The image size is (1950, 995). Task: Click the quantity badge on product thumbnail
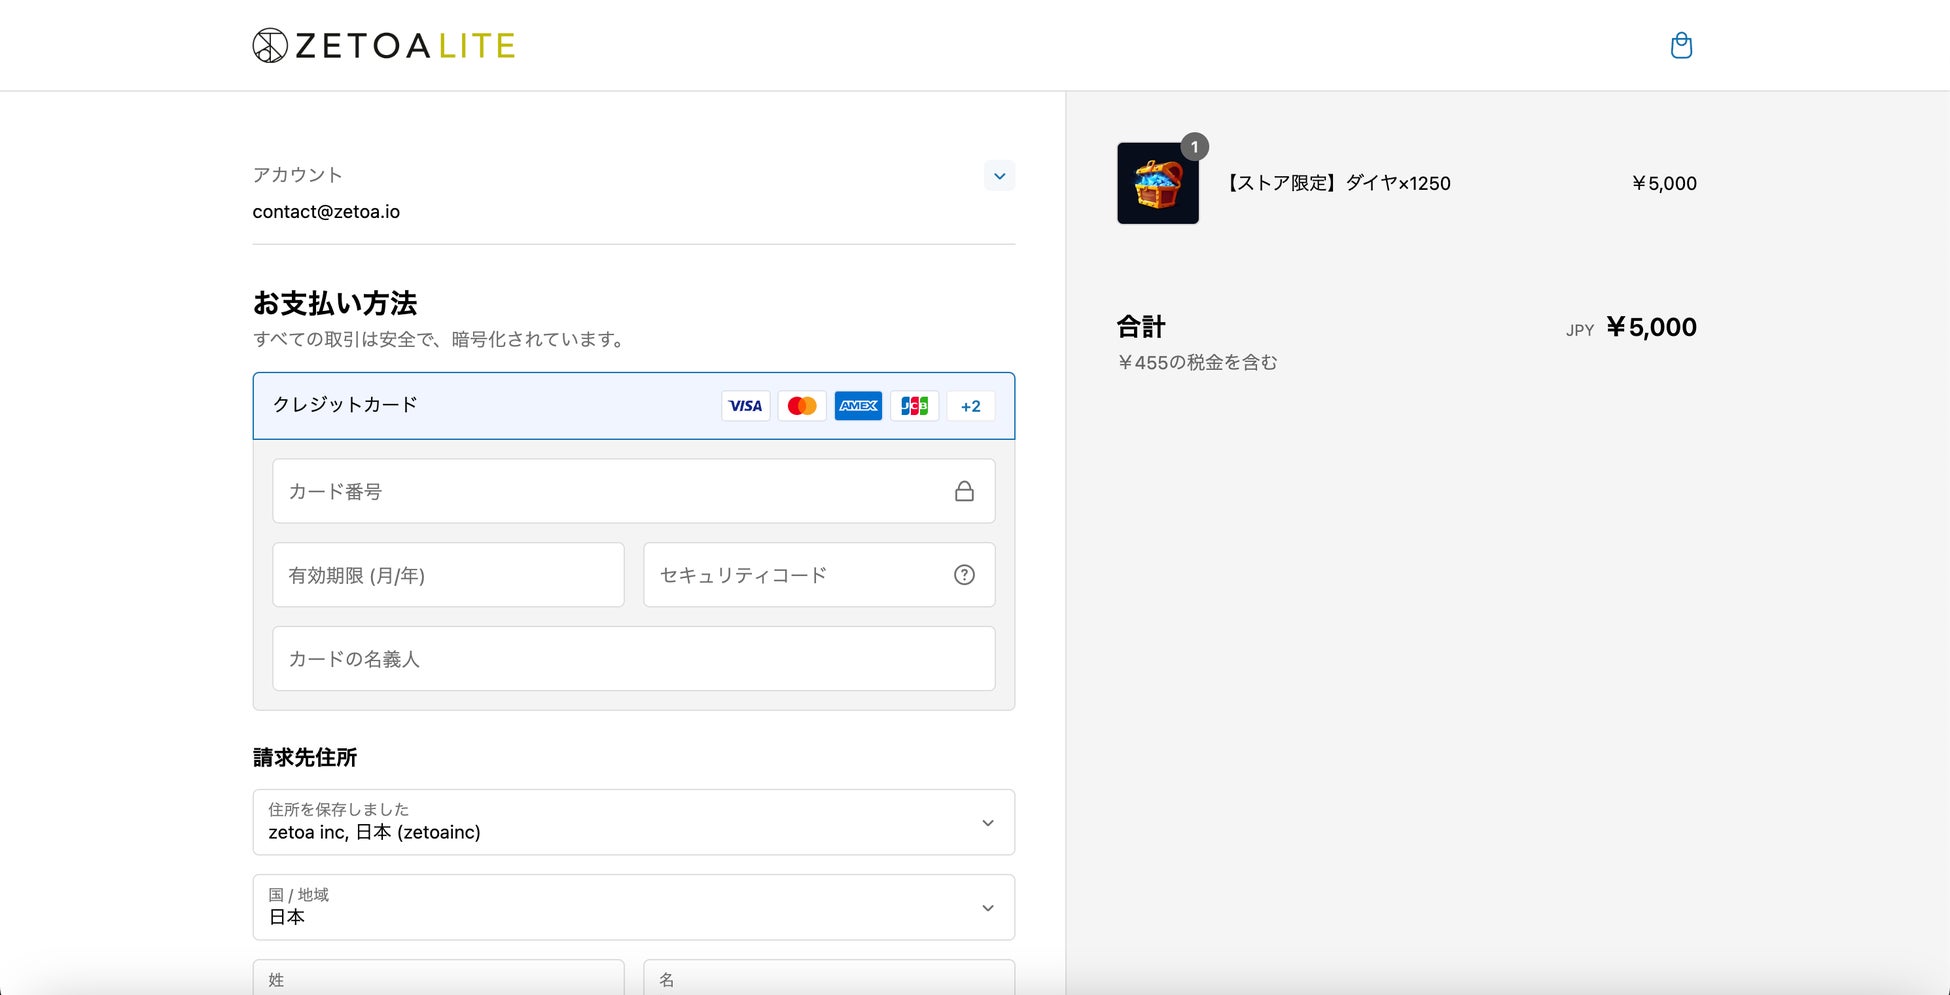1194,147
